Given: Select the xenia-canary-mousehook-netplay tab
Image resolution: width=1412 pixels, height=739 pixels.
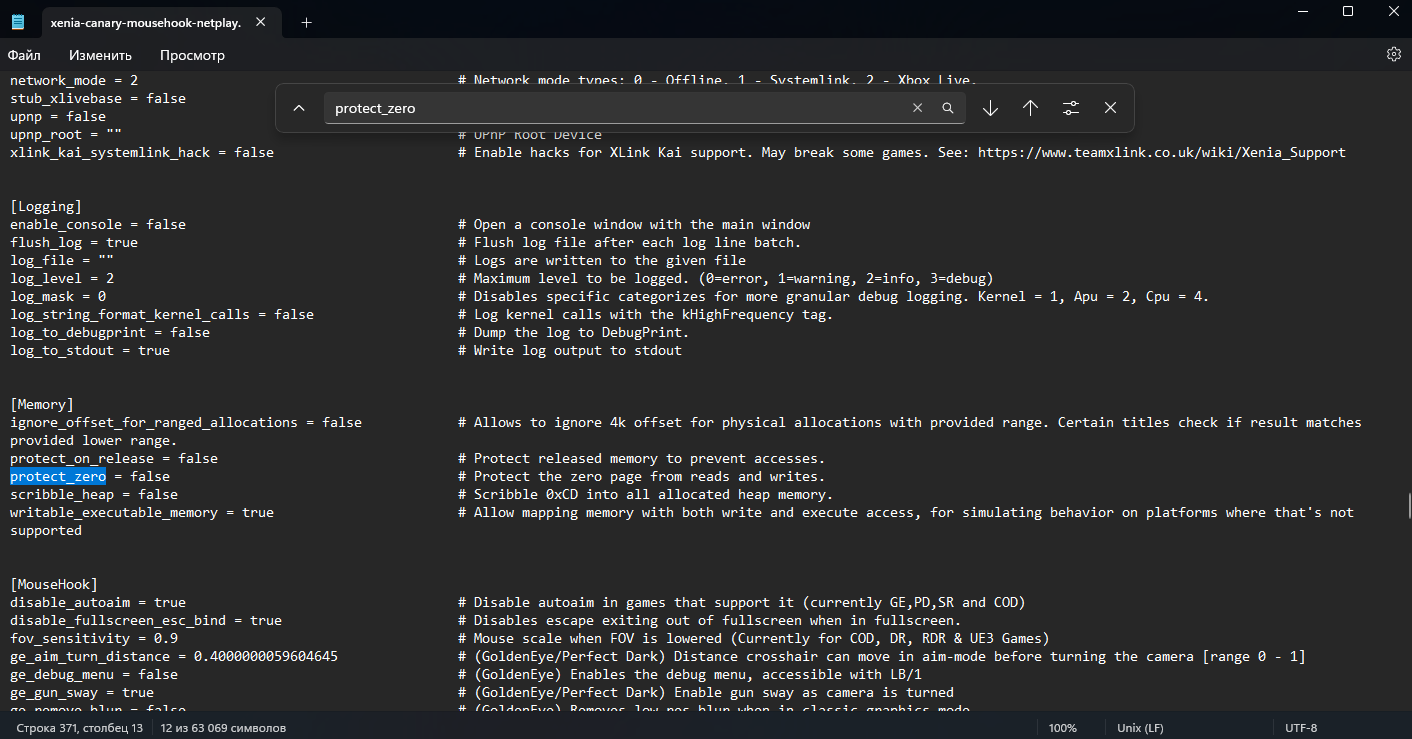Looking at the screenshot, I should [x=145, y=22].
